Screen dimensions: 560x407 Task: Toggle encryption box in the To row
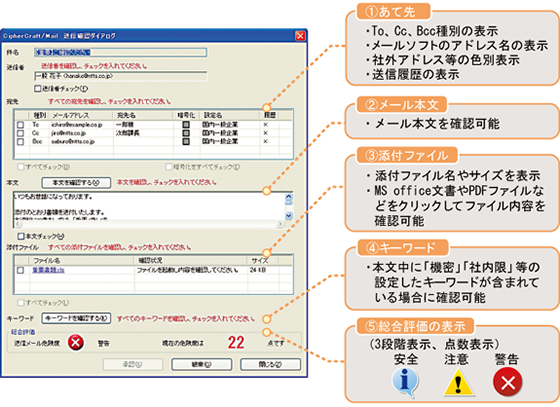pos(186,125)
